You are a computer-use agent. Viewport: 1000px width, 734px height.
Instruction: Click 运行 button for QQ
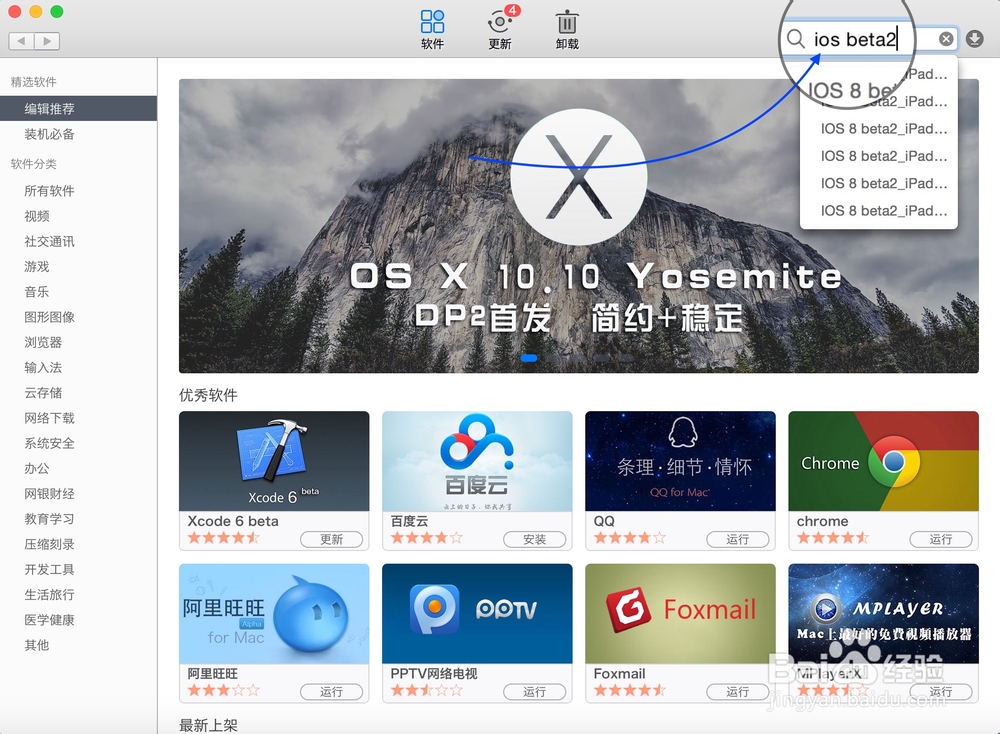(738, 539)
